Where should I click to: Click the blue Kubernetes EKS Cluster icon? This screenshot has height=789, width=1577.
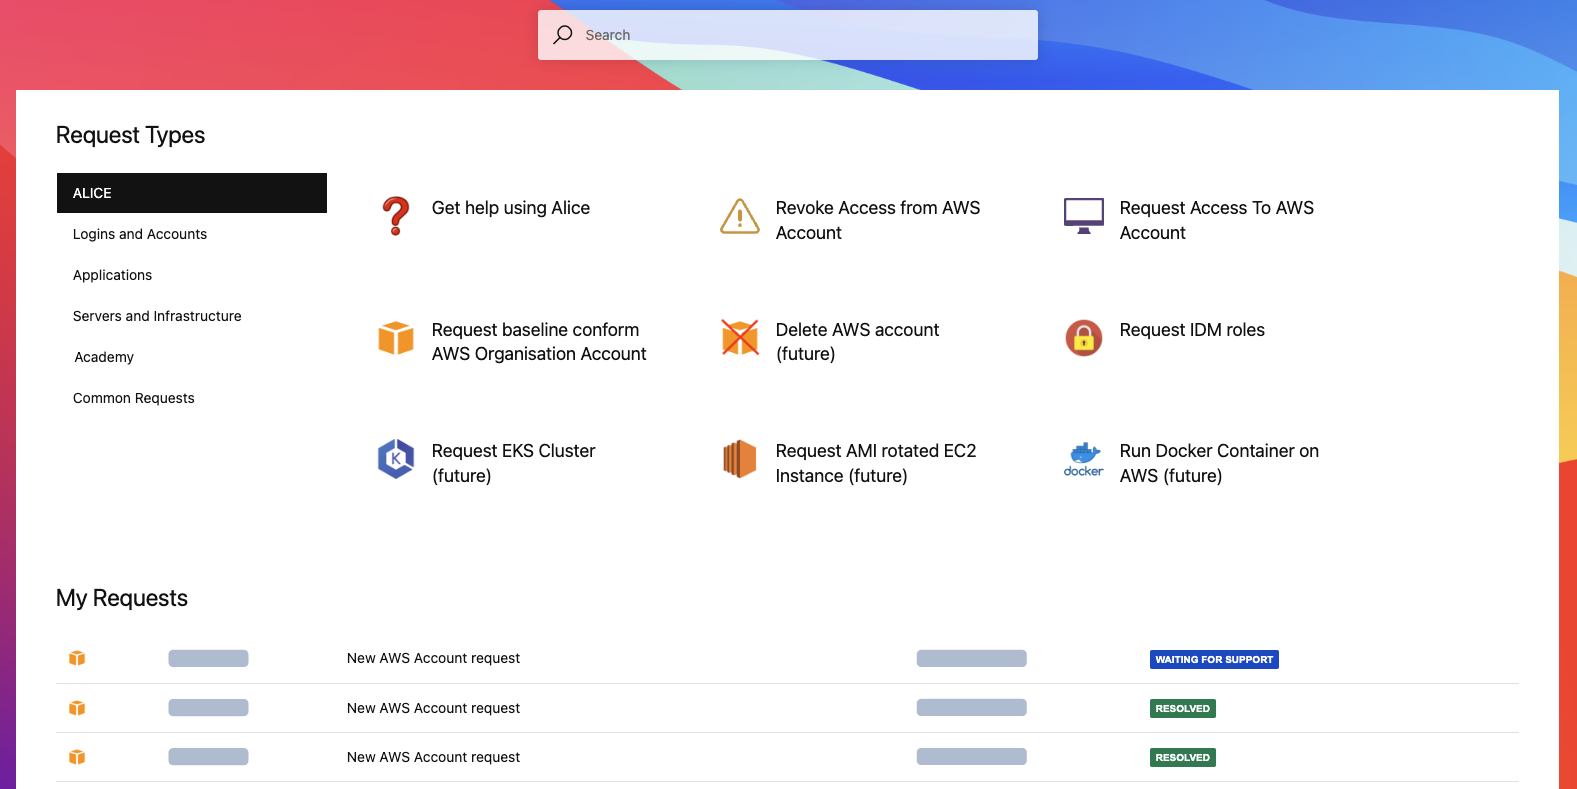pos(396,459)
